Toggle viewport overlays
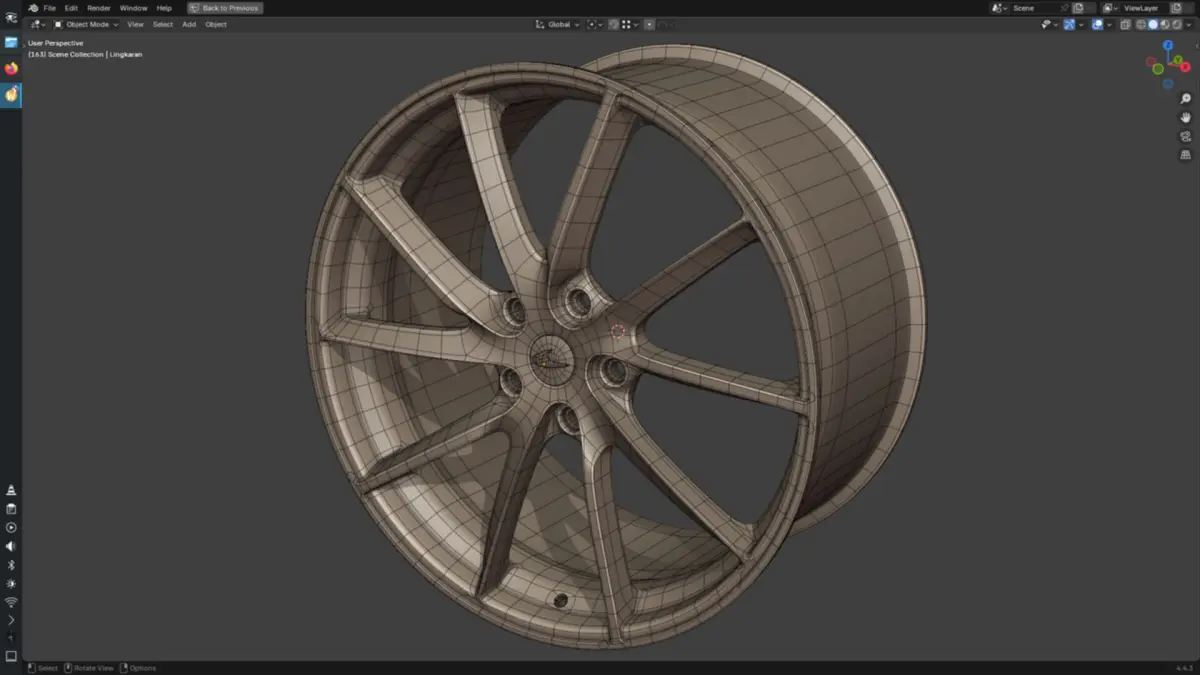Viewport: 1200px width, 675px height. coord(1097,24)
